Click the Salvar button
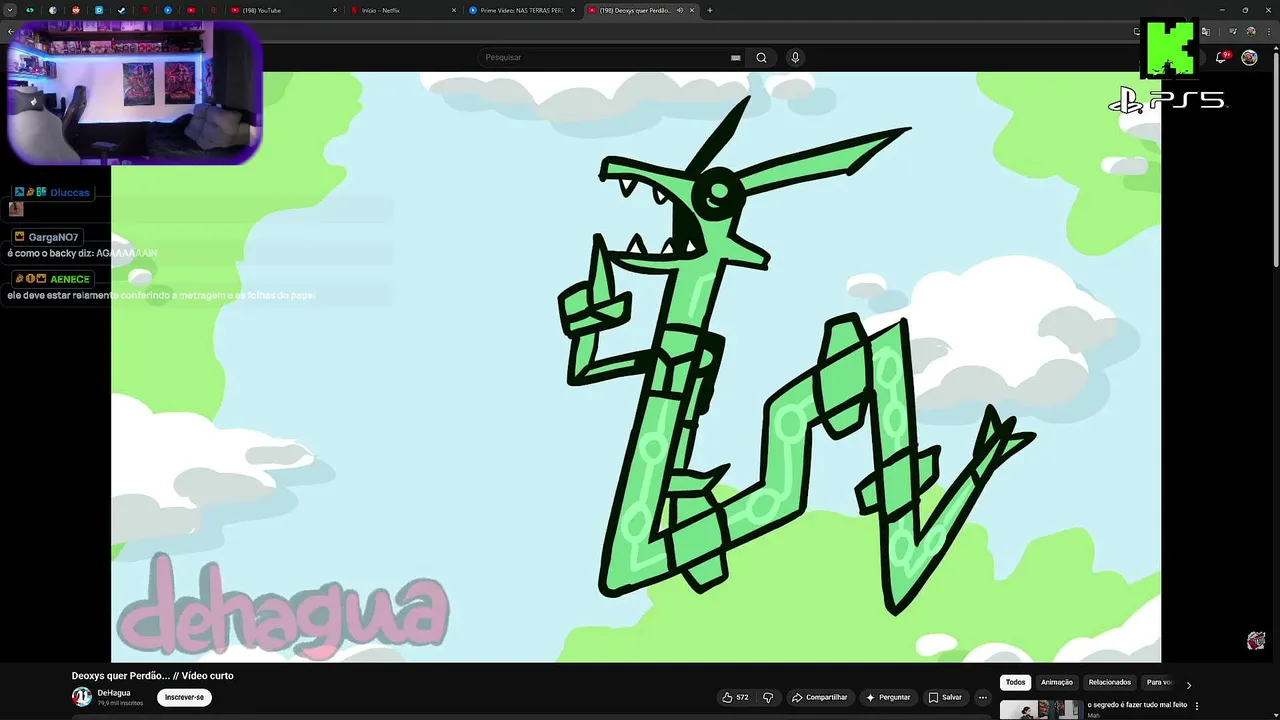This screenshot has height=720, width=1280. [x=945, y=697]
